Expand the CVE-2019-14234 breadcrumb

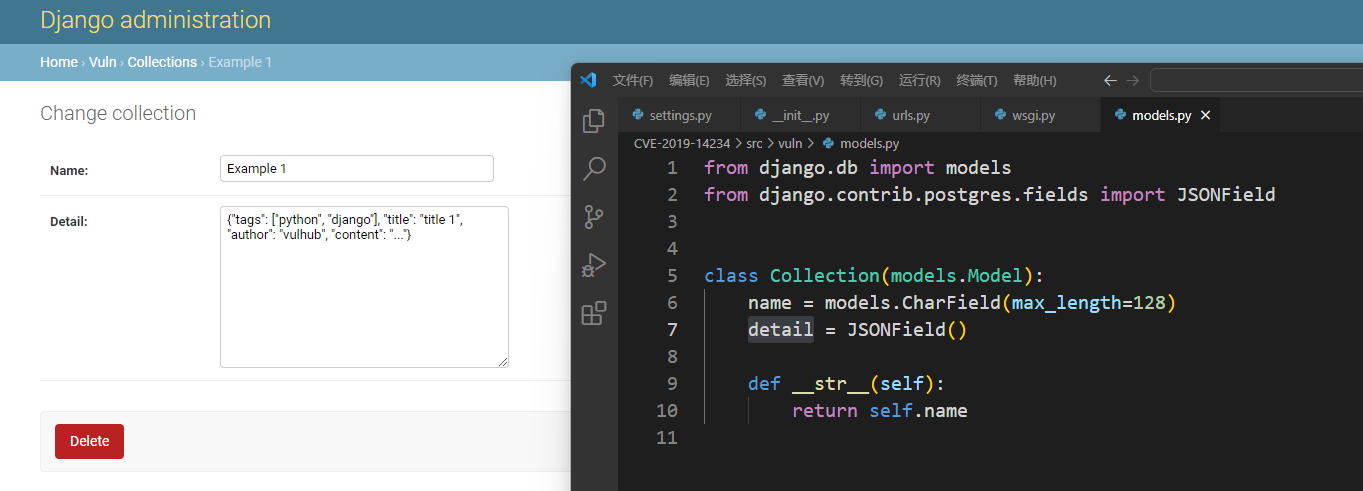pos(681,143)
